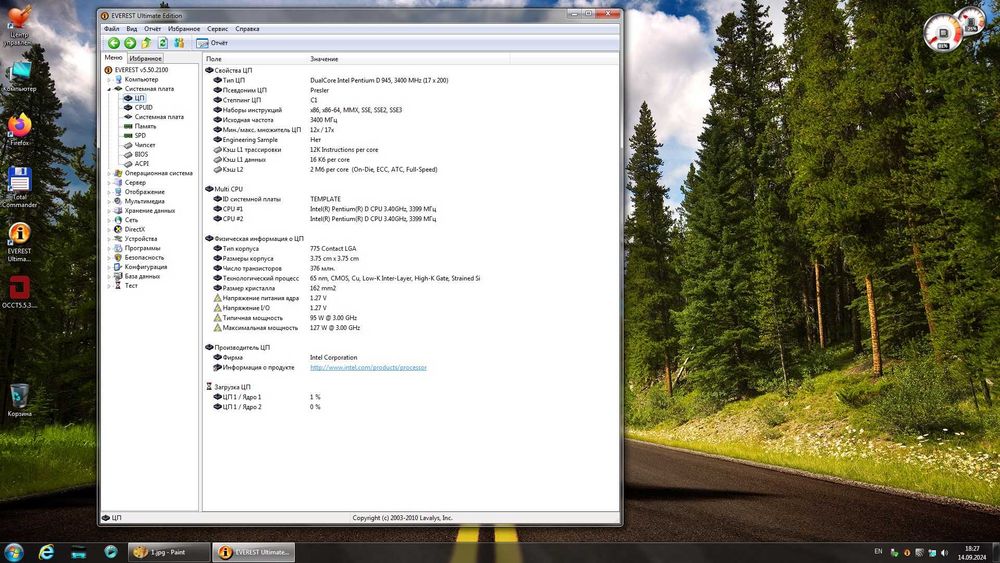
Task: Open the Сервис menu
Action: (x=217, y=29)
